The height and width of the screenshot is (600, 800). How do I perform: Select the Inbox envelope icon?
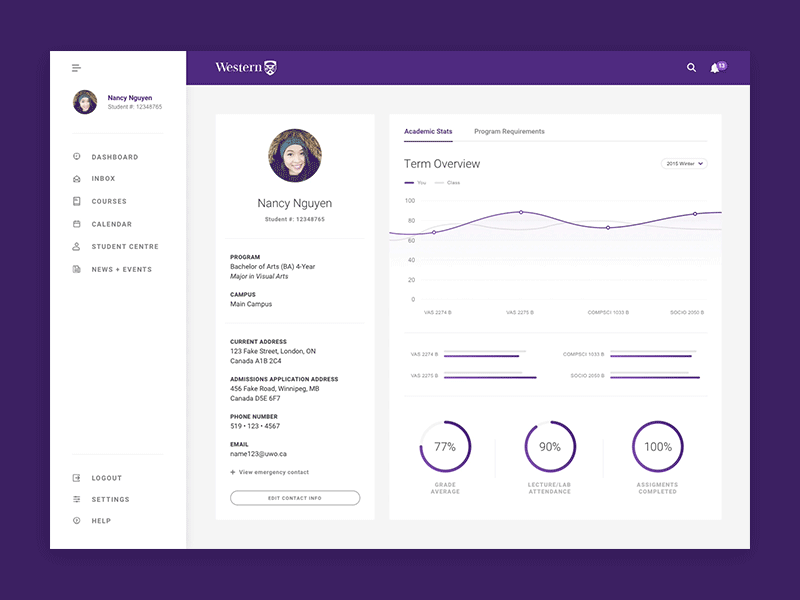pos(77,179)
